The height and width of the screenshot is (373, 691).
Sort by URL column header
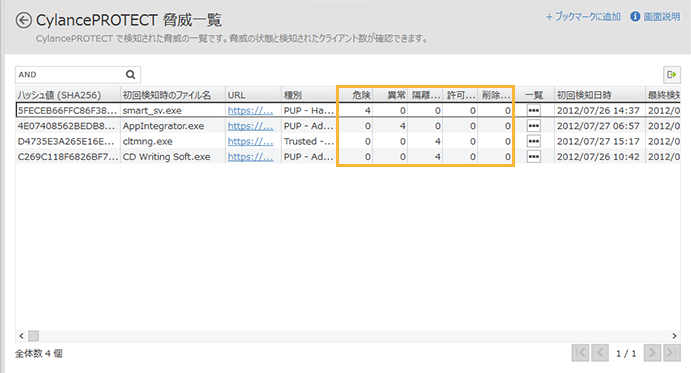(253, 95)
